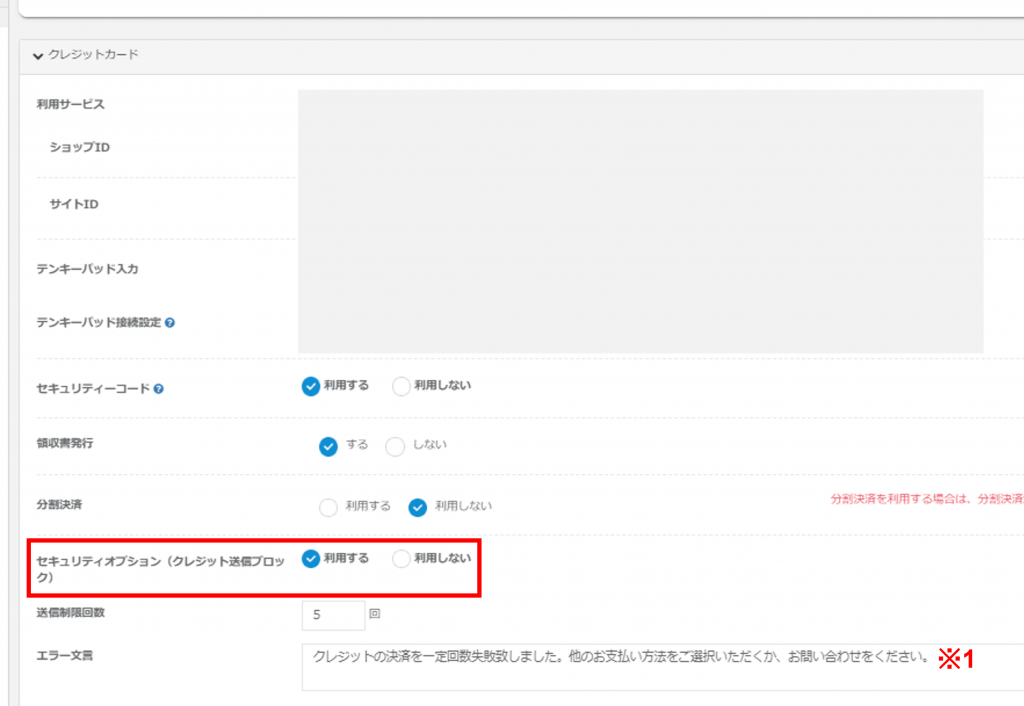Click the ショップID label

pos(80,147)
